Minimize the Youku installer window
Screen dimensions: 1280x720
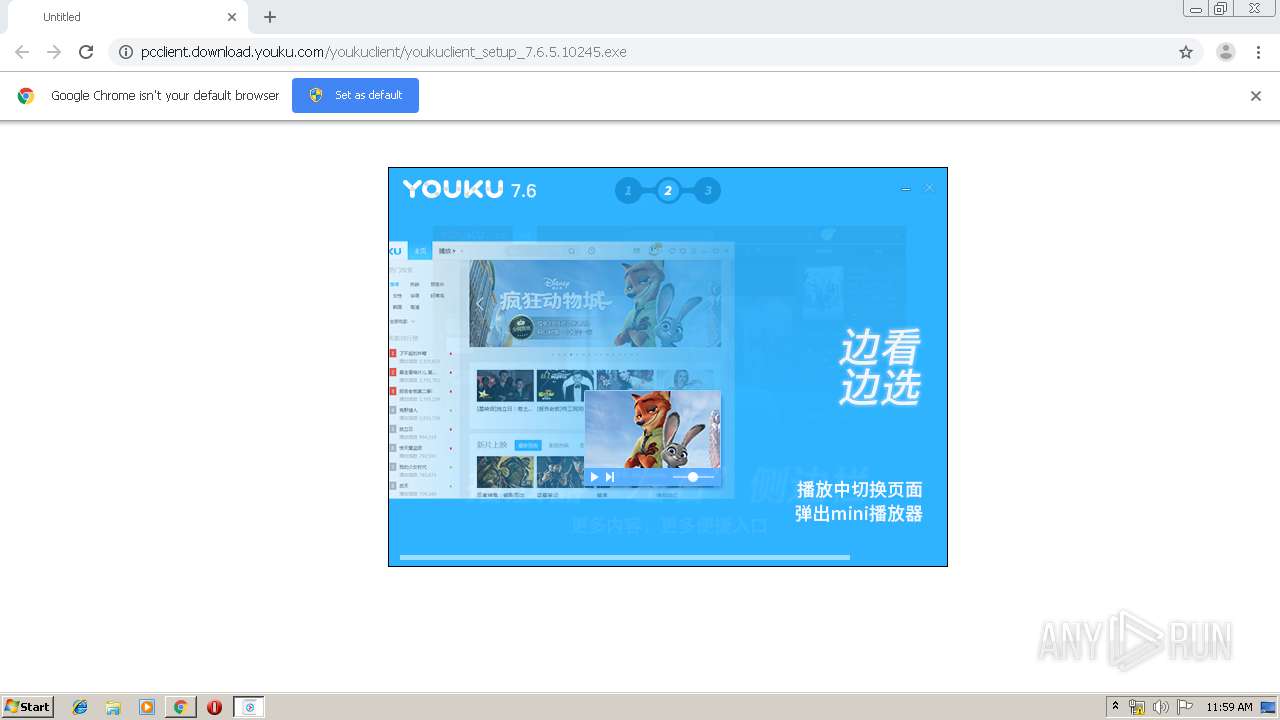906,188
